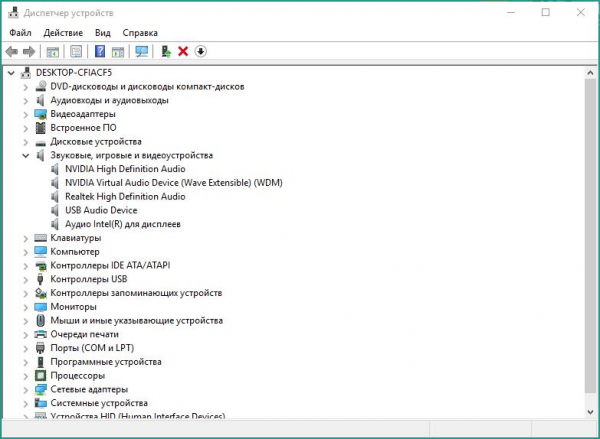The height and width of the screenshot is (439, 600).
Task: Click the Мыши mouse category icon
Action: (x=41, y=321)
